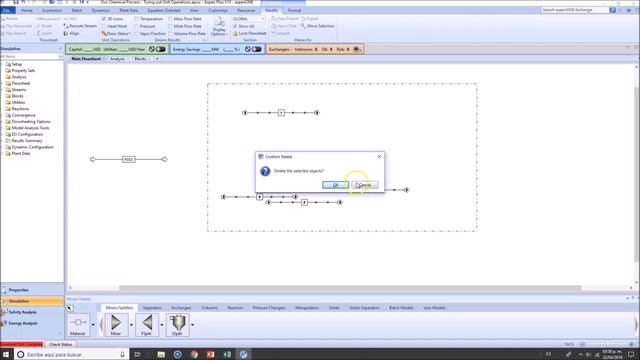Click the Show Status icon
Image resolution: width=640 pixels, height=360 pixels.
(104, 33)
